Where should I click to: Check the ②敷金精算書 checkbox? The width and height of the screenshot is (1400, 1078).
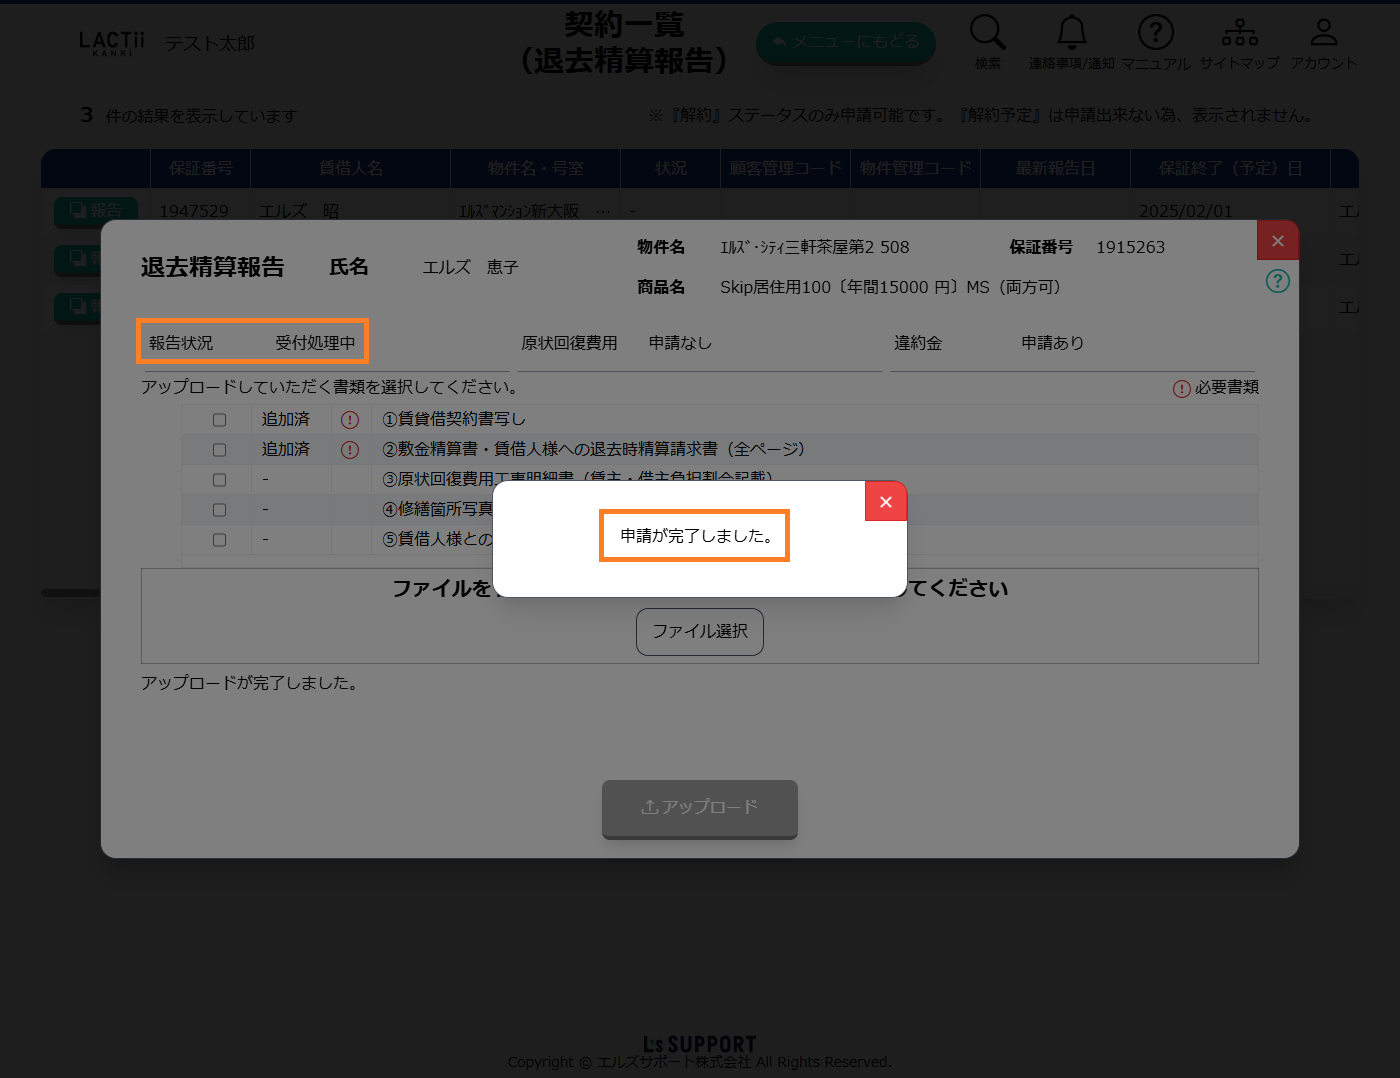click(220, 450)
